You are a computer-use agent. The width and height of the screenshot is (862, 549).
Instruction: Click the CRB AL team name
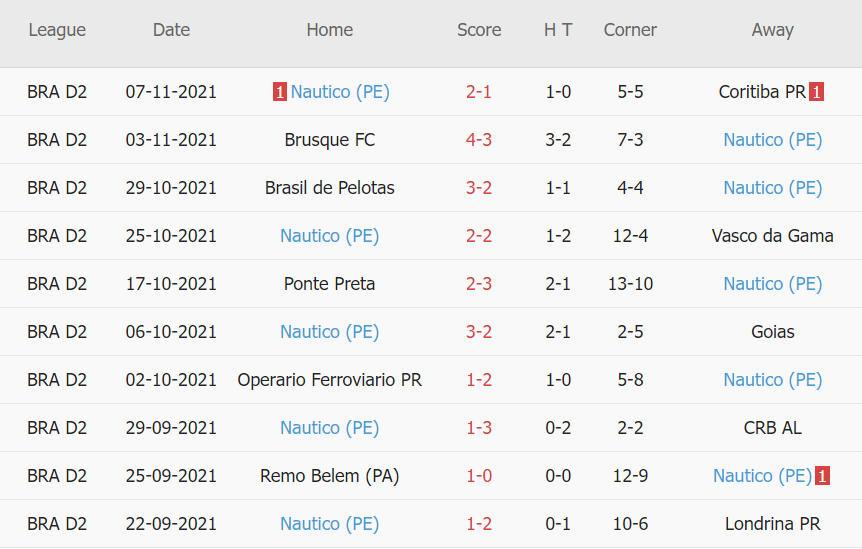coord(773,428)
